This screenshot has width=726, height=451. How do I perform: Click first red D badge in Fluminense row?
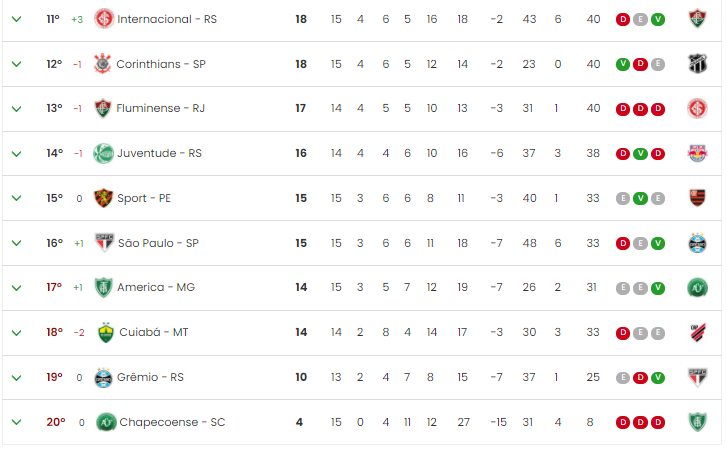pyautogui.click(x=623, y=109)
